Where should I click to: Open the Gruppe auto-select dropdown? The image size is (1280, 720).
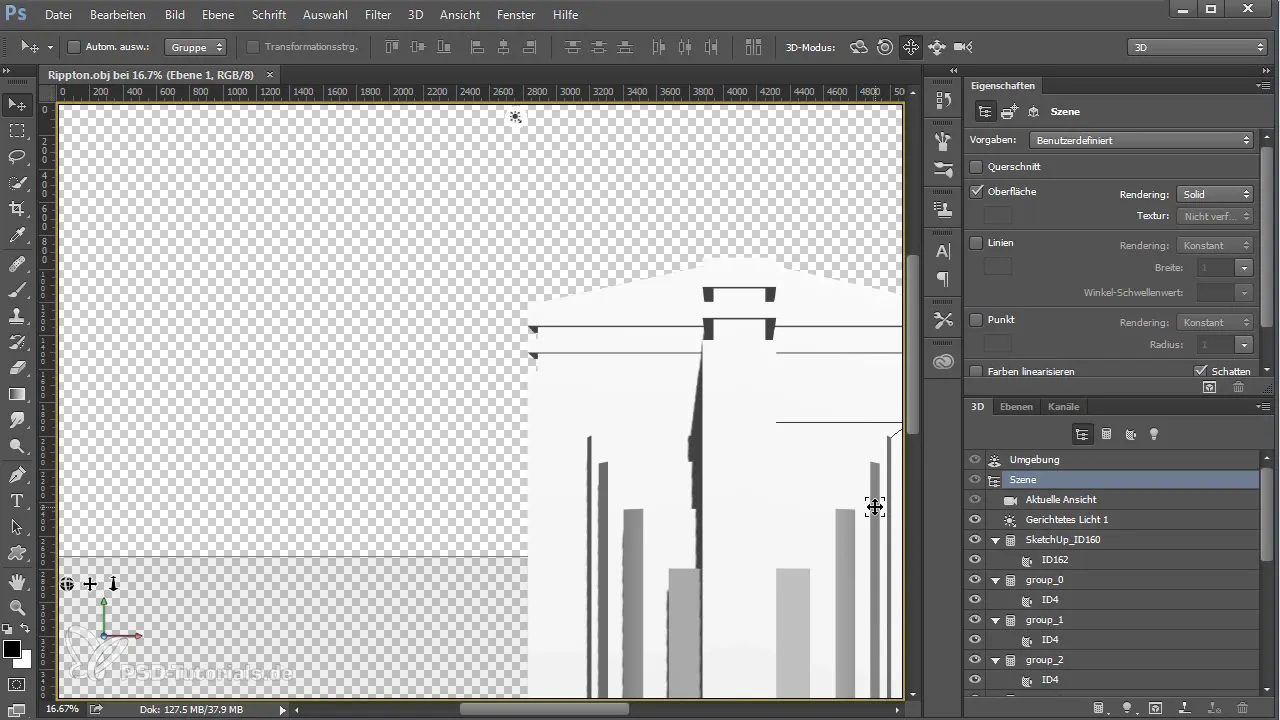pos(196,47)
